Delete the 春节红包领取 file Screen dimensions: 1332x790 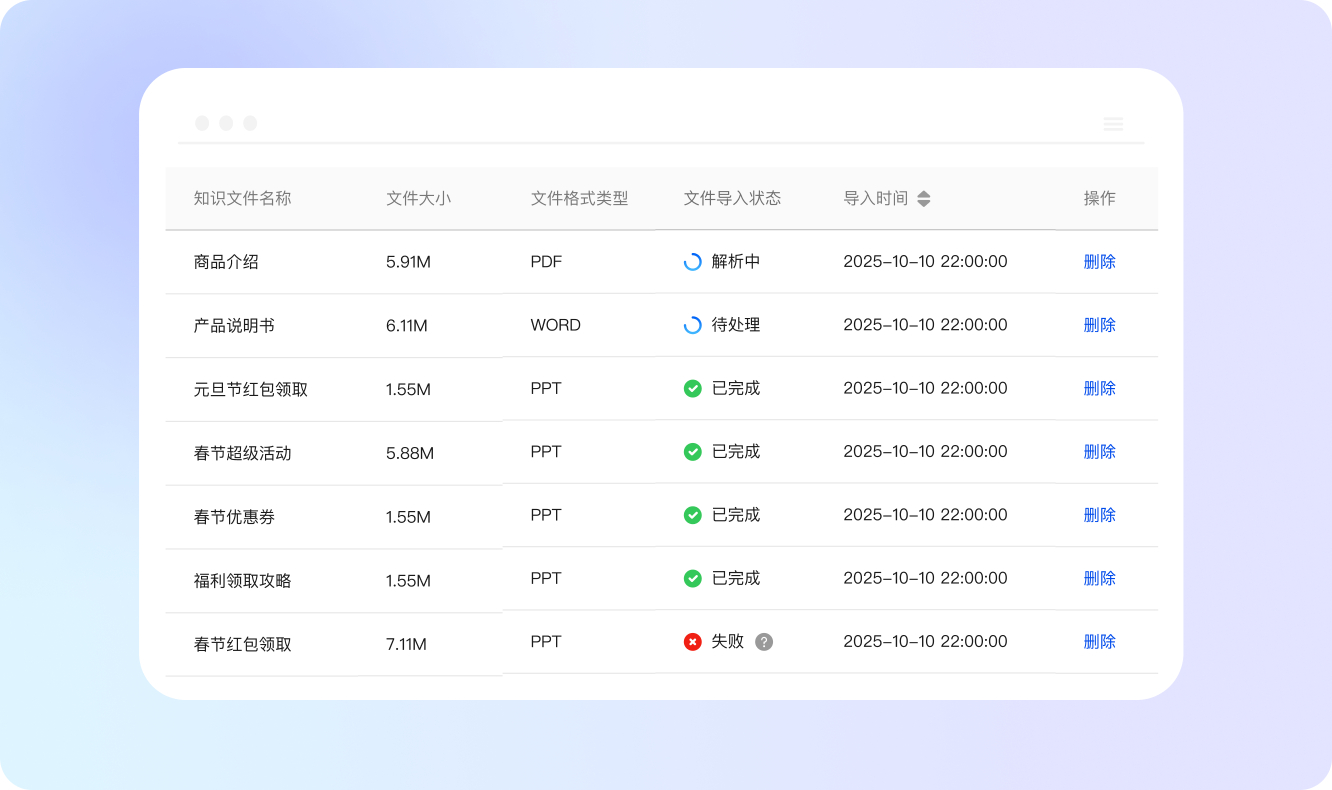1099,641
